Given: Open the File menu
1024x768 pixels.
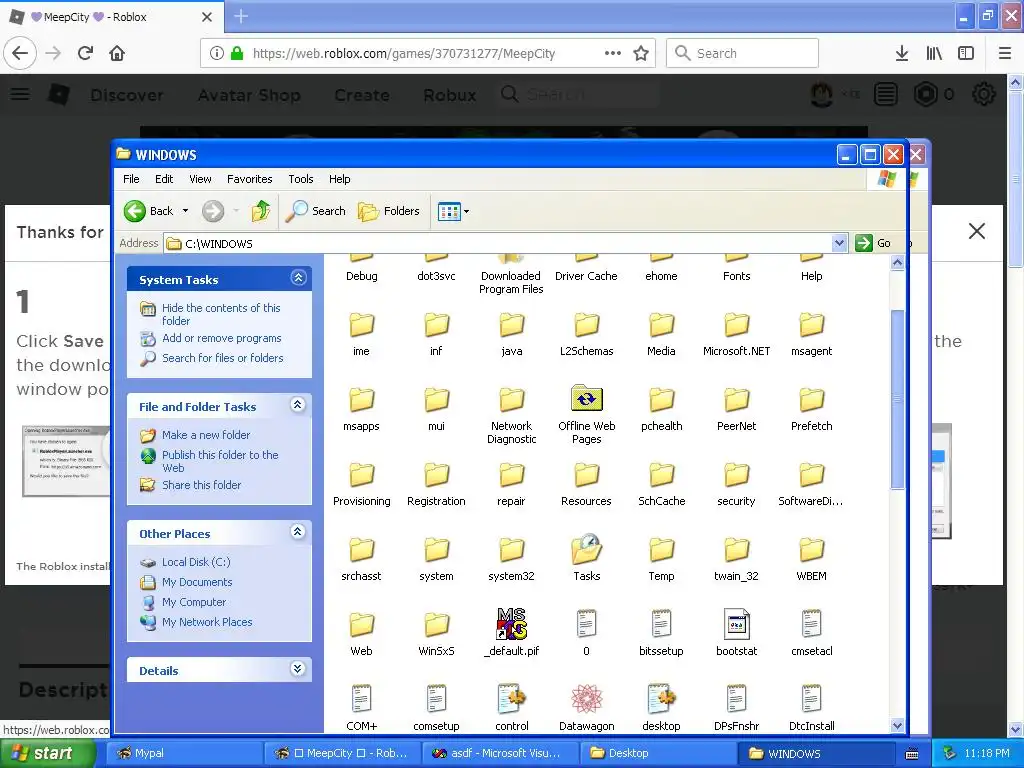Looking at the screenshot, I should point(131,179).
